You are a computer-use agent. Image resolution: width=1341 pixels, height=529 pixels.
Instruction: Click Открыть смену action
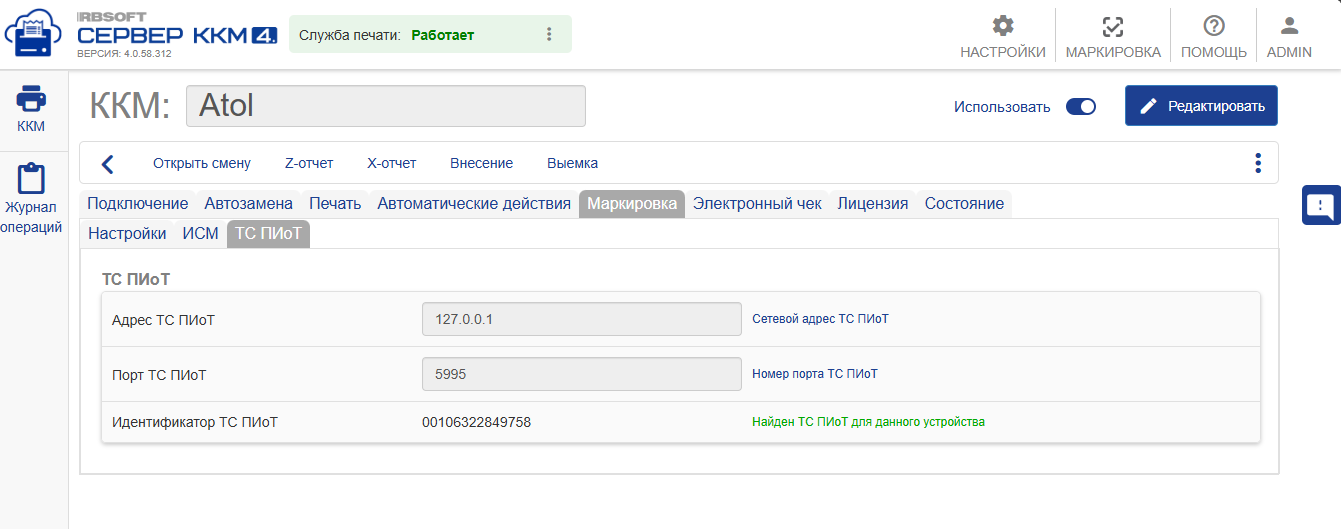click(202, 163)
